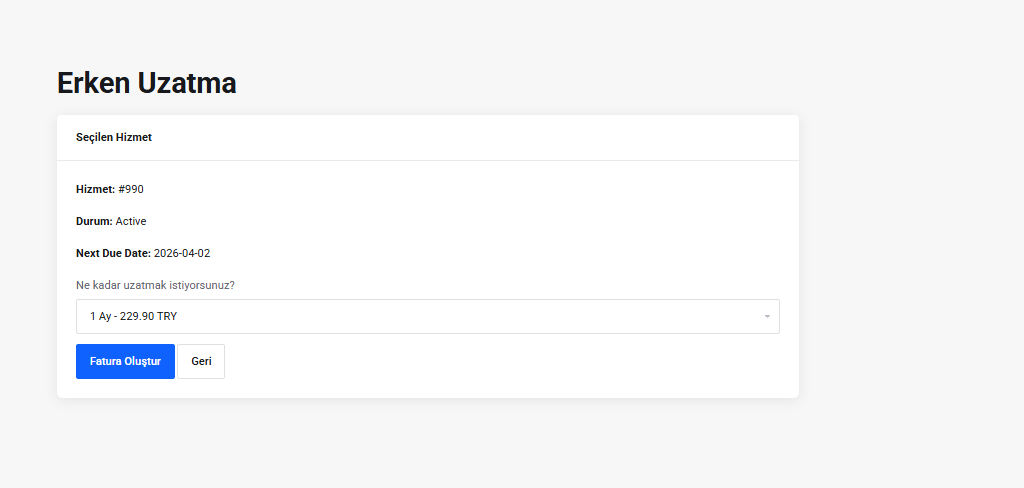Click 'Seçilen' in the card header title
This screenshot has width=1024, height=488.
coord(94,137)
